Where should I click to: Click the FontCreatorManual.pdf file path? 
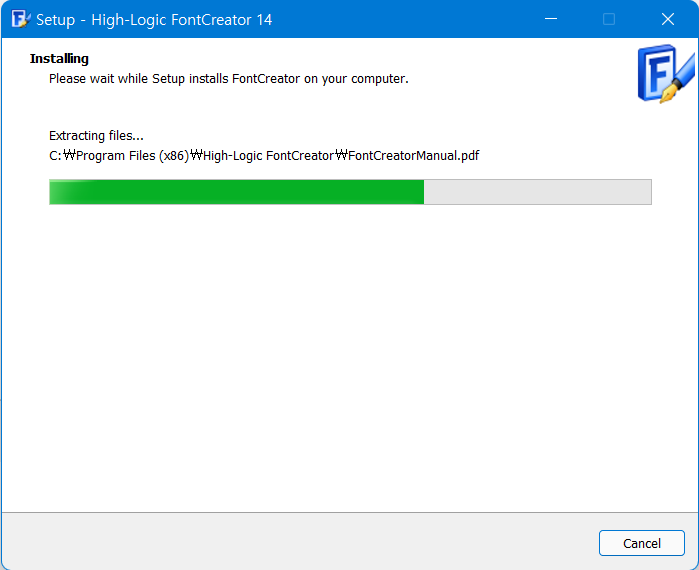point(264,156)
